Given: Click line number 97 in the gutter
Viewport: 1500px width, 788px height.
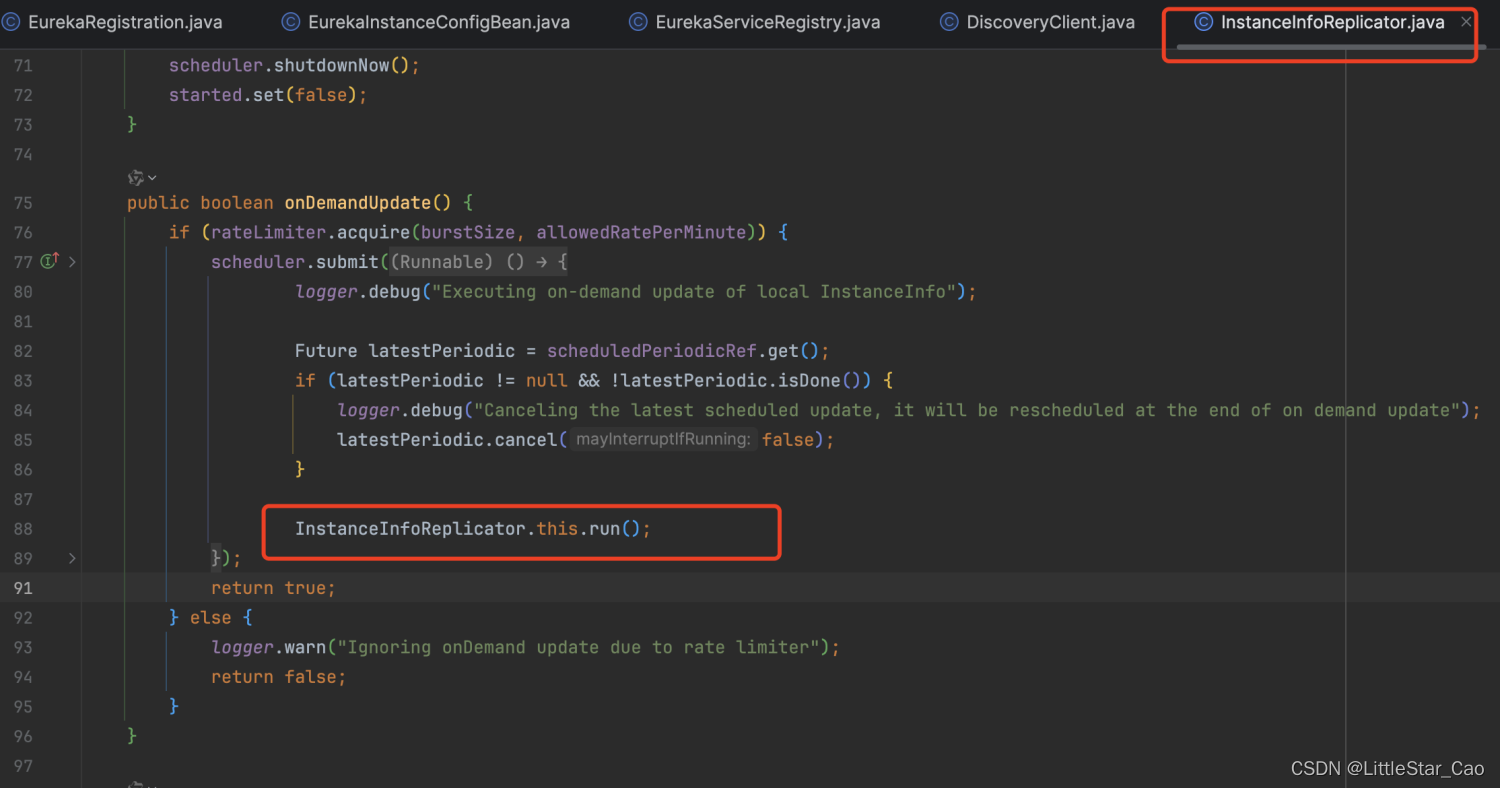Looking at the screenshot, I should [x=22, y=765].
